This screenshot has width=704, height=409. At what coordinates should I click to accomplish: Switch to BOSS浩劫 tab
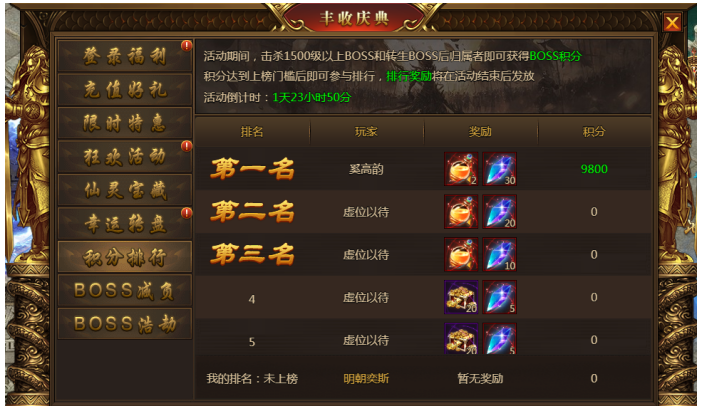(x=125, y=324)
